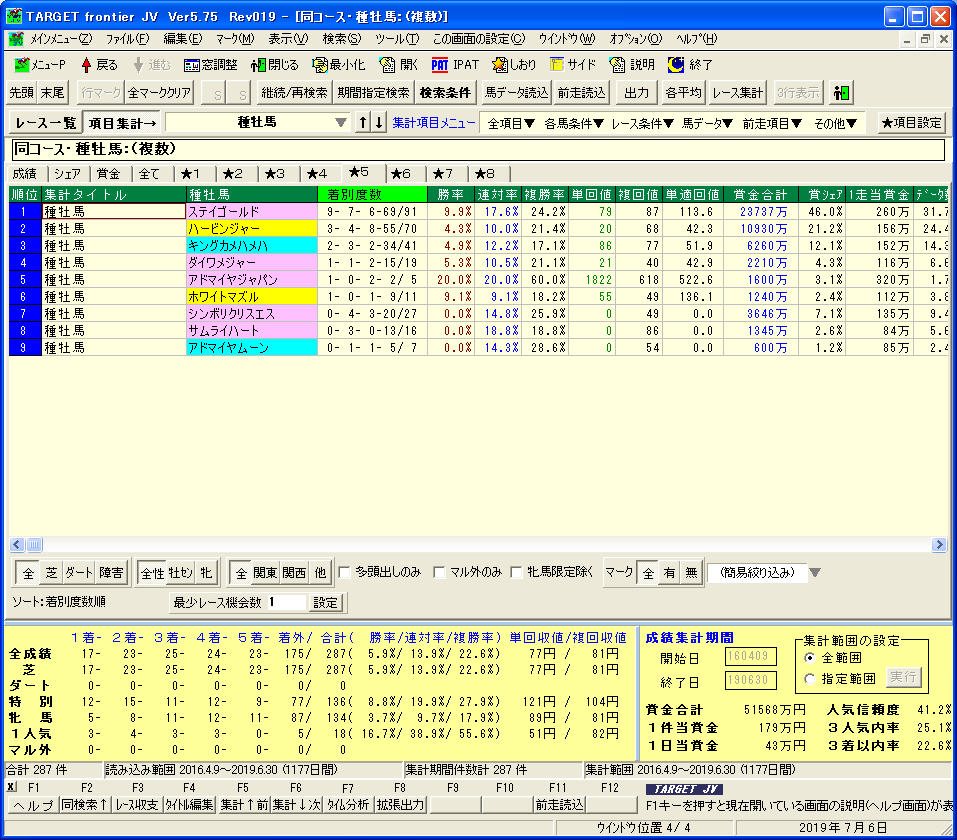Add a bookmark with the しおり icon

point(514,65)
